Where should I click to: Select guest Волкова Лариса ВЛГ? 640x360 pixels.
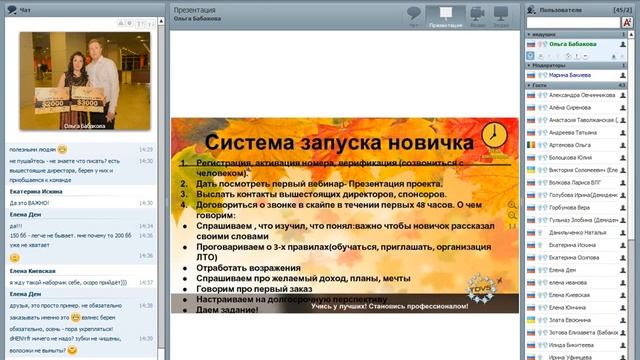575,182
